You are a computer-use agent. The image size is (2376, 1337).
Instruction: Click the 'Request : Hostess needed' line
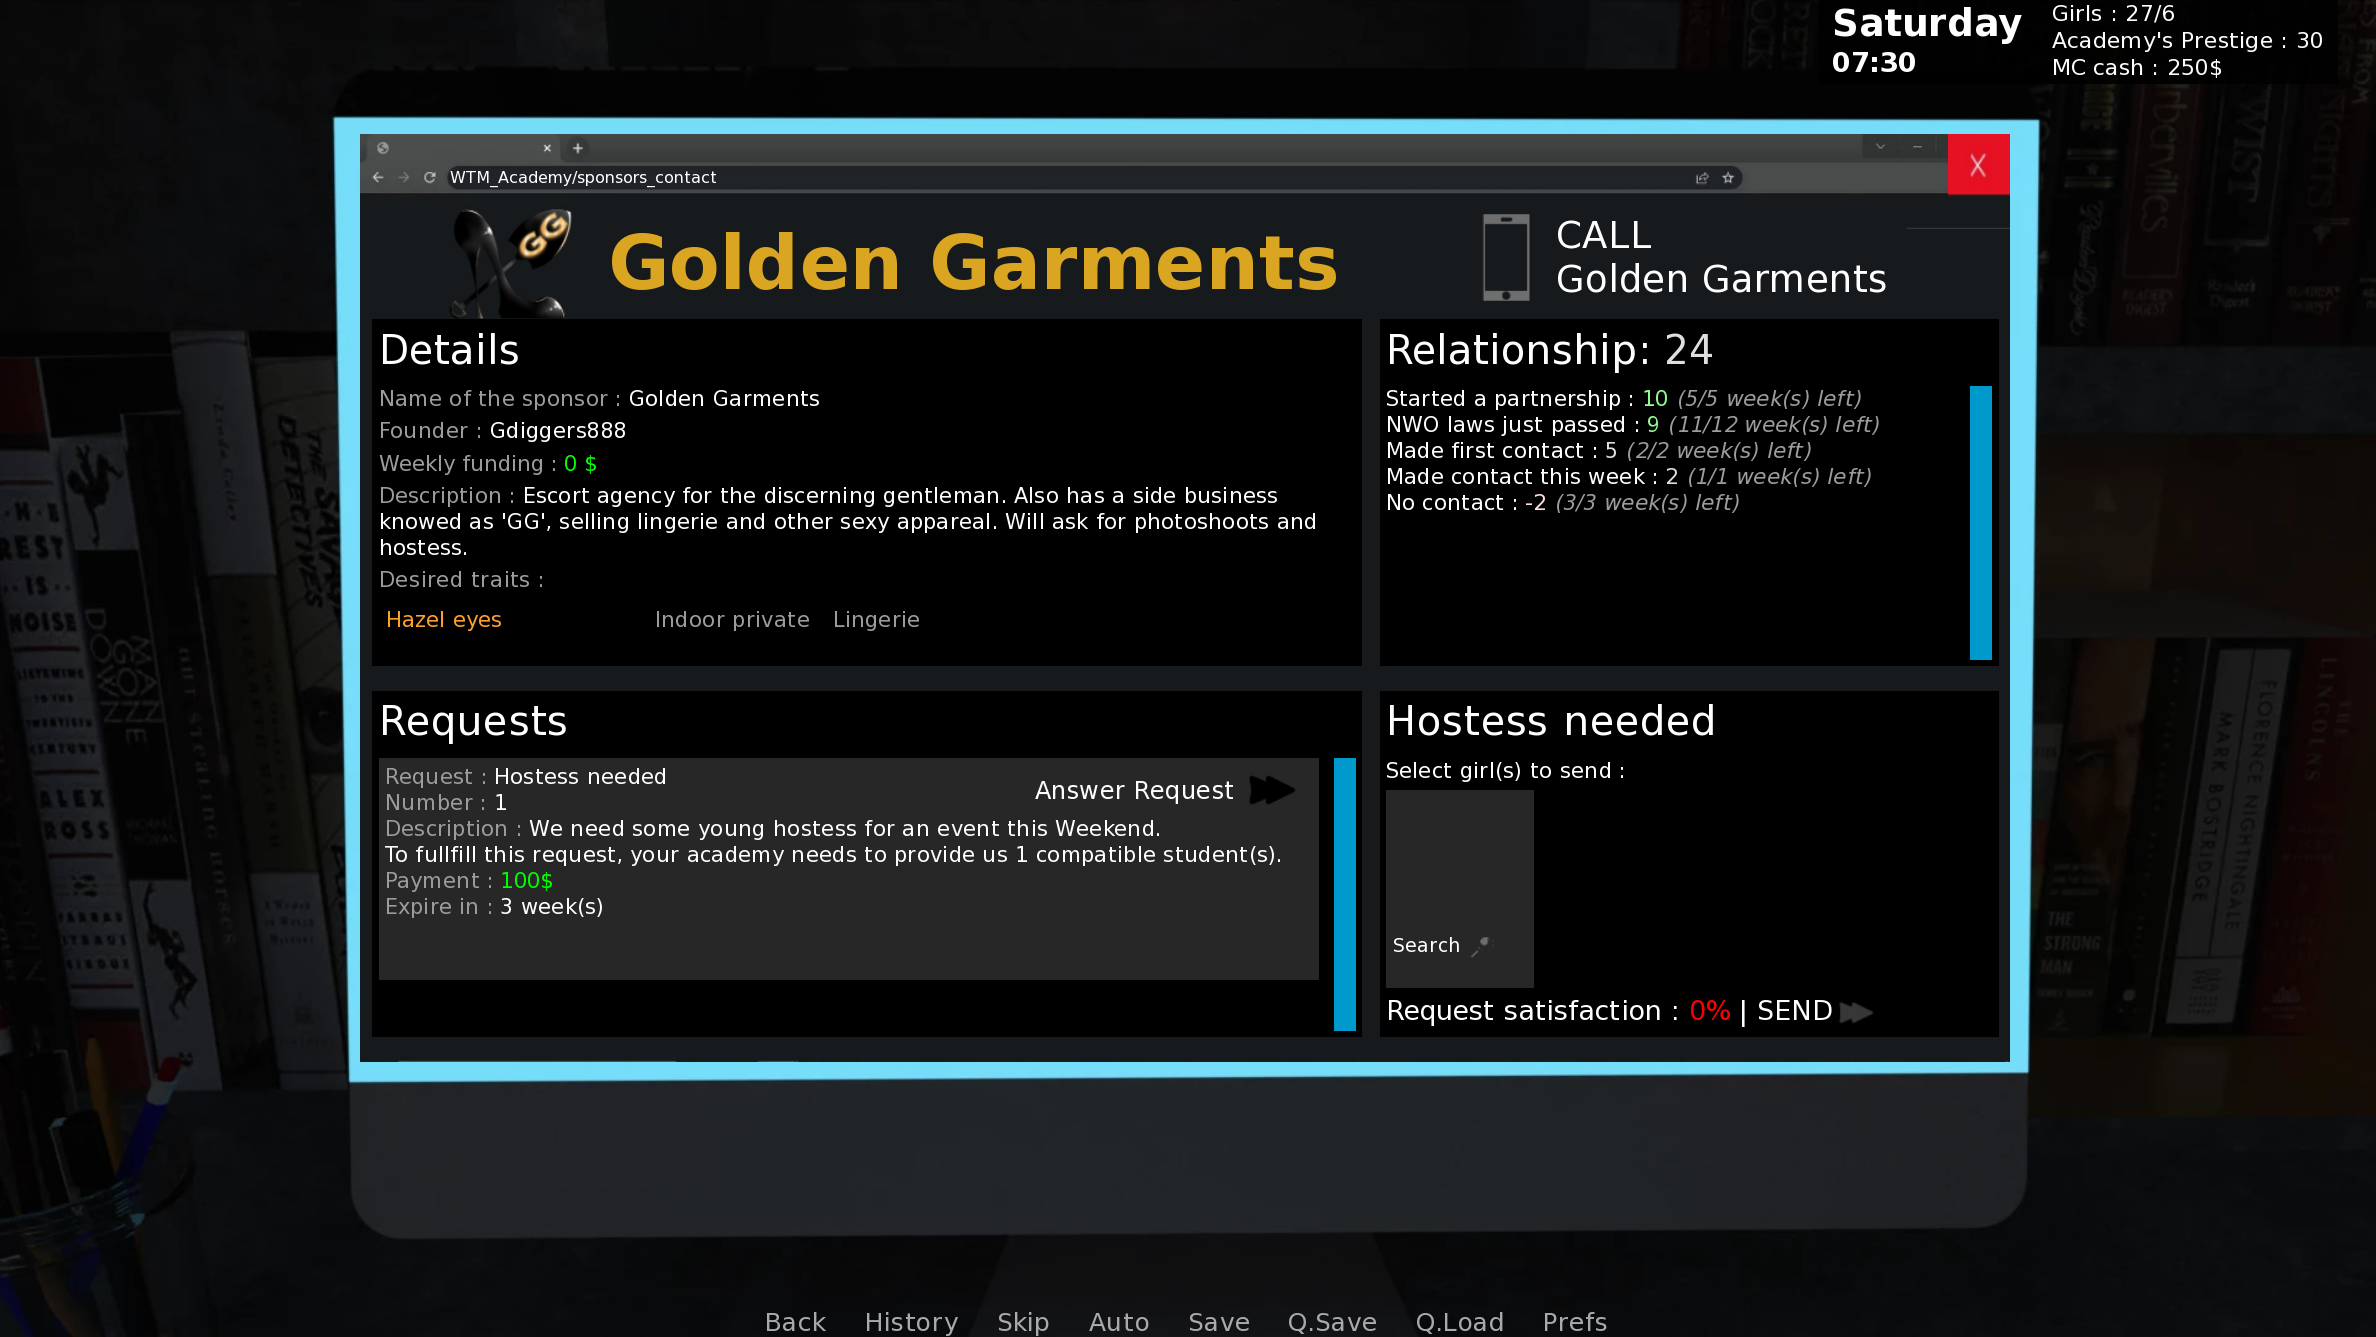525,777
